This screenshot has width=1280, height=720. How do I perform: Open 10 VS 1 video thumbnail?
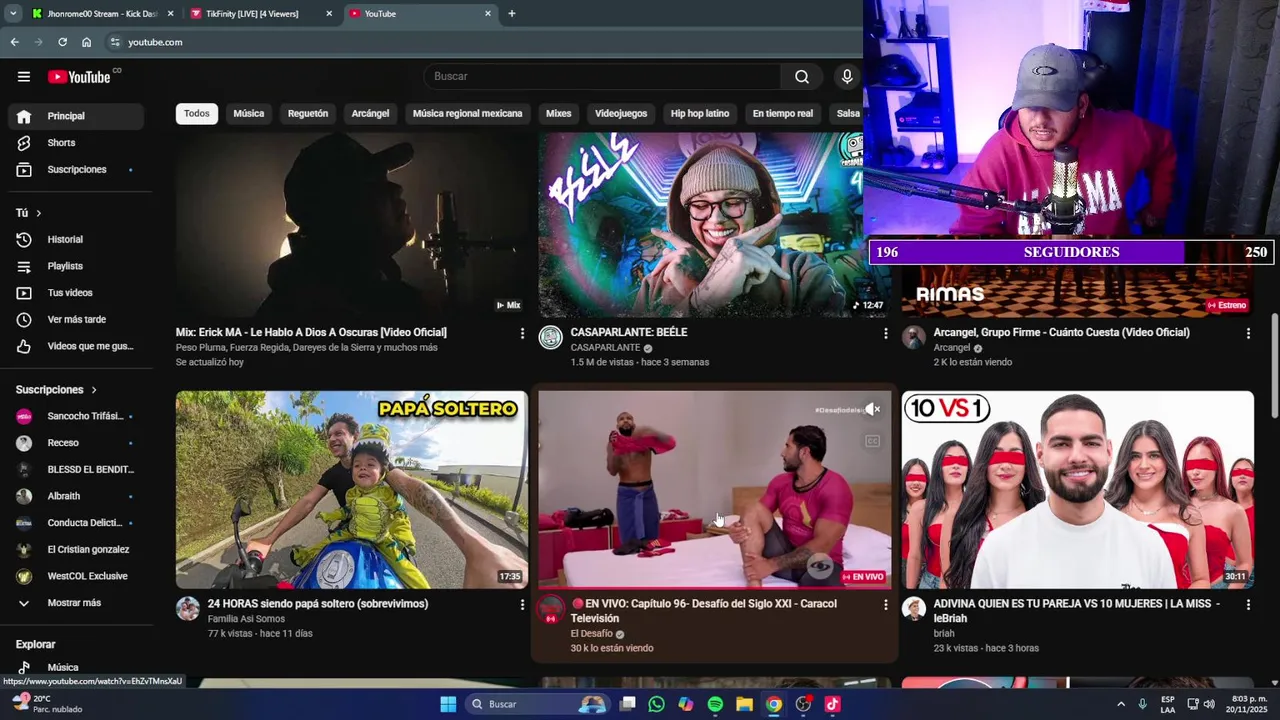point(1077,489)
